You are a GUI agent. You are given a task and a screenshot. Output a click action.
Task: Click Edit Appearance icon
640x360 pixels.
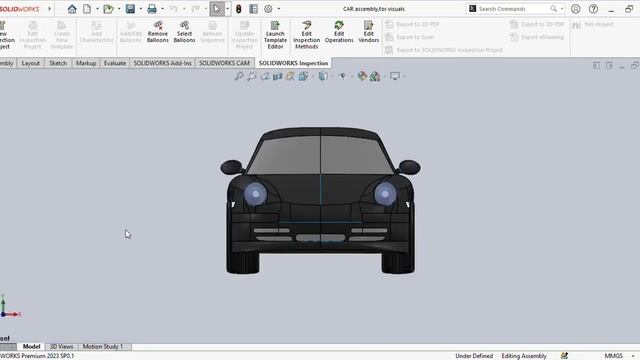point(362,76)
